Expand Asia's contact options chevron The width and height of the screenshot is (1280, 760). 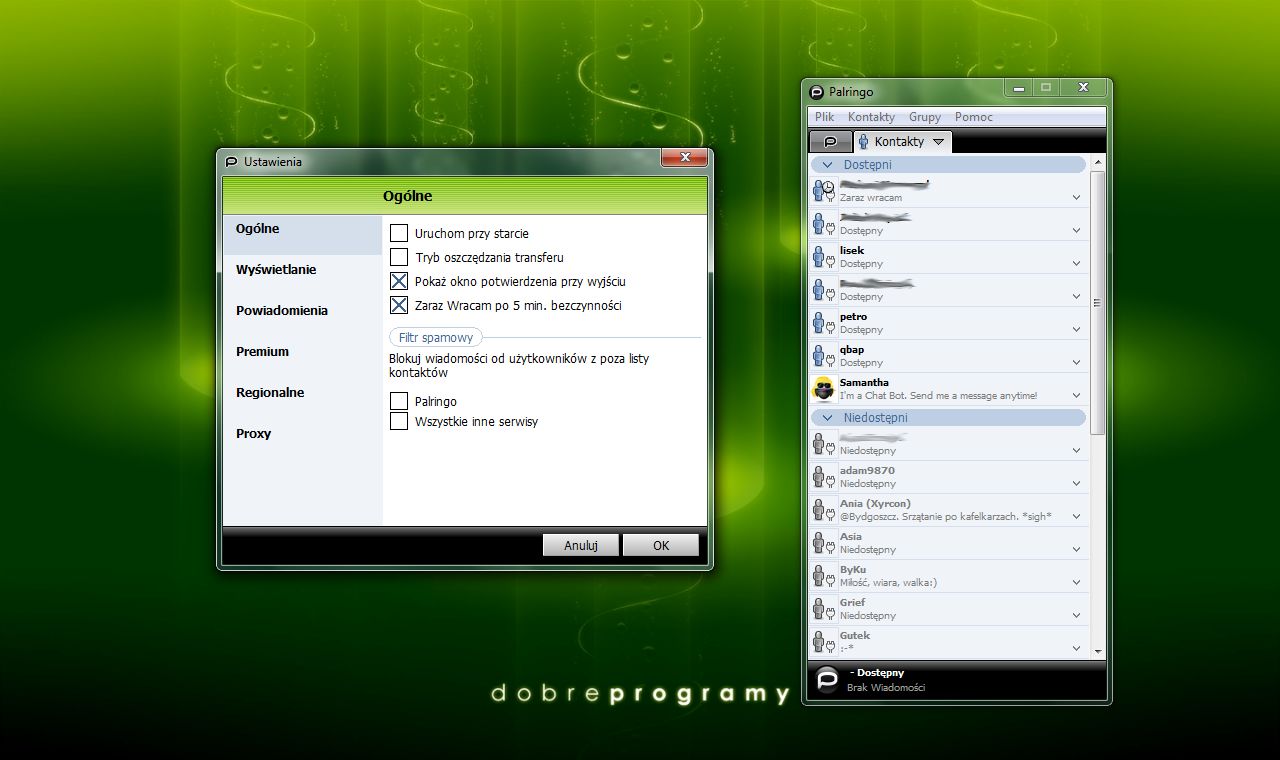(x=1077, y=549)
